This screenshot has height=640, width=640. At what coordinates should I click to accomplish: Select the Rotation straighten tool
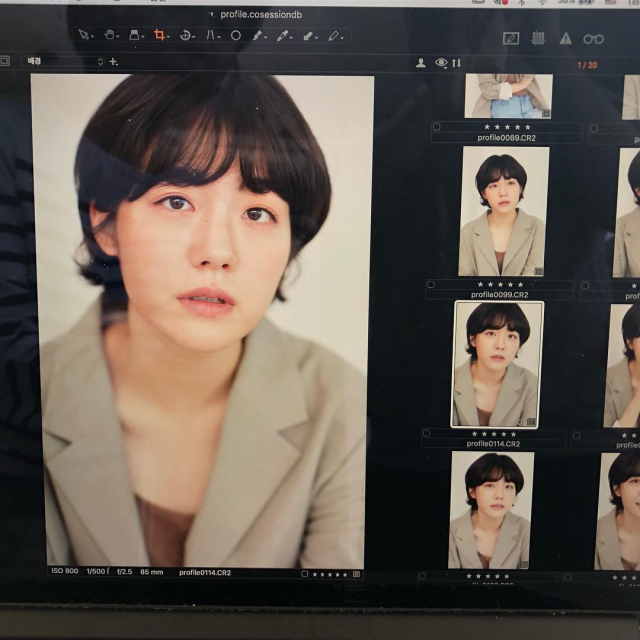pyautogui.click(x=187, y=36)
